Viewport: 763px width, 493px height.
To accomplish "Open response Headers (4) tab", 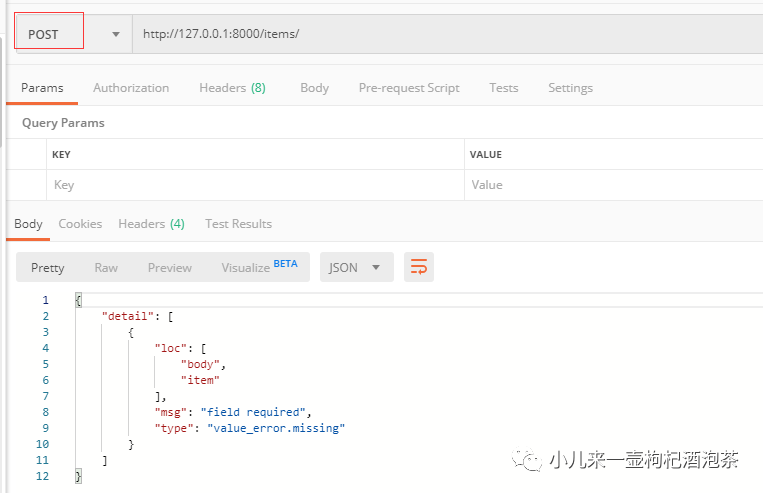I will (151, 224).
